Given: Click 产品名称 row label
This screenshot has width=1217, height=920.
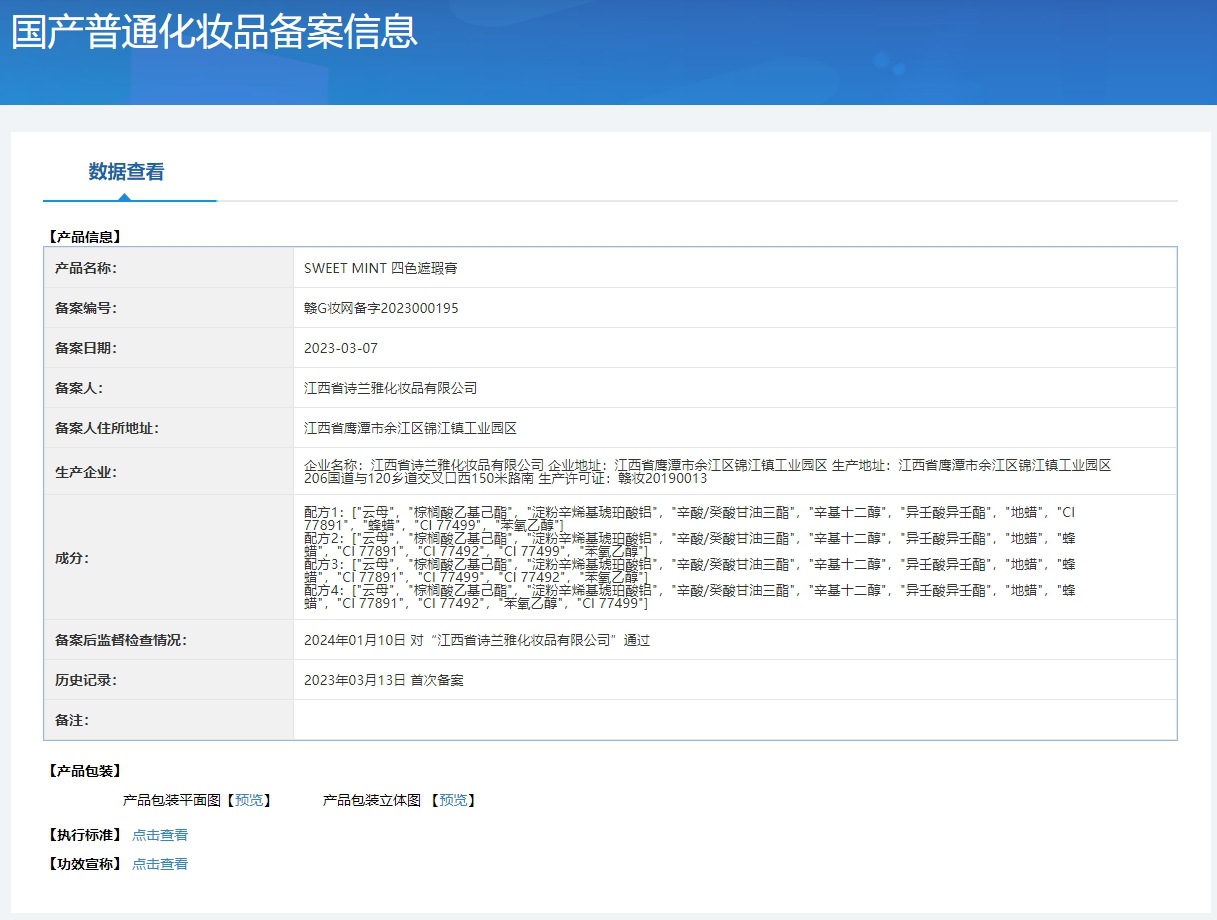Looking at the screenshot, I should (86, 268).
